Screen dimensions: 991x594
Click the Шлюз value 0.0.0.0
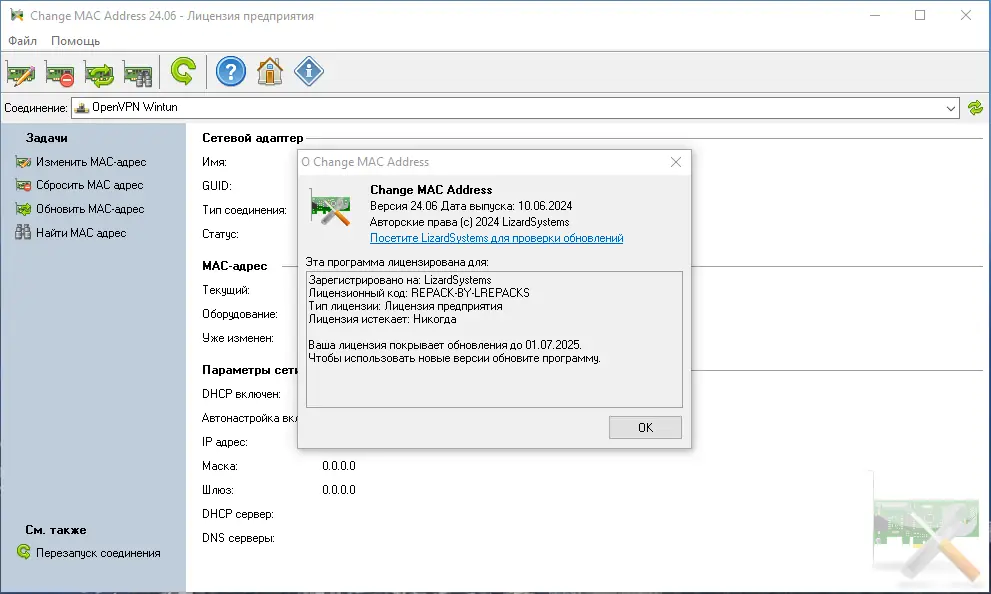click(x=339, y=490)
